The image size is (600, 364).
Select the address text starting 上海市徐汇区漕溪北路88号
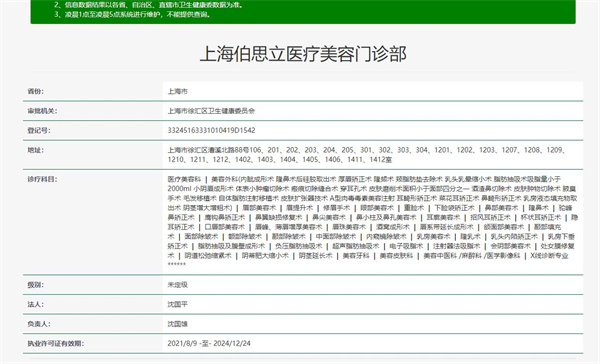click(367, 155)
